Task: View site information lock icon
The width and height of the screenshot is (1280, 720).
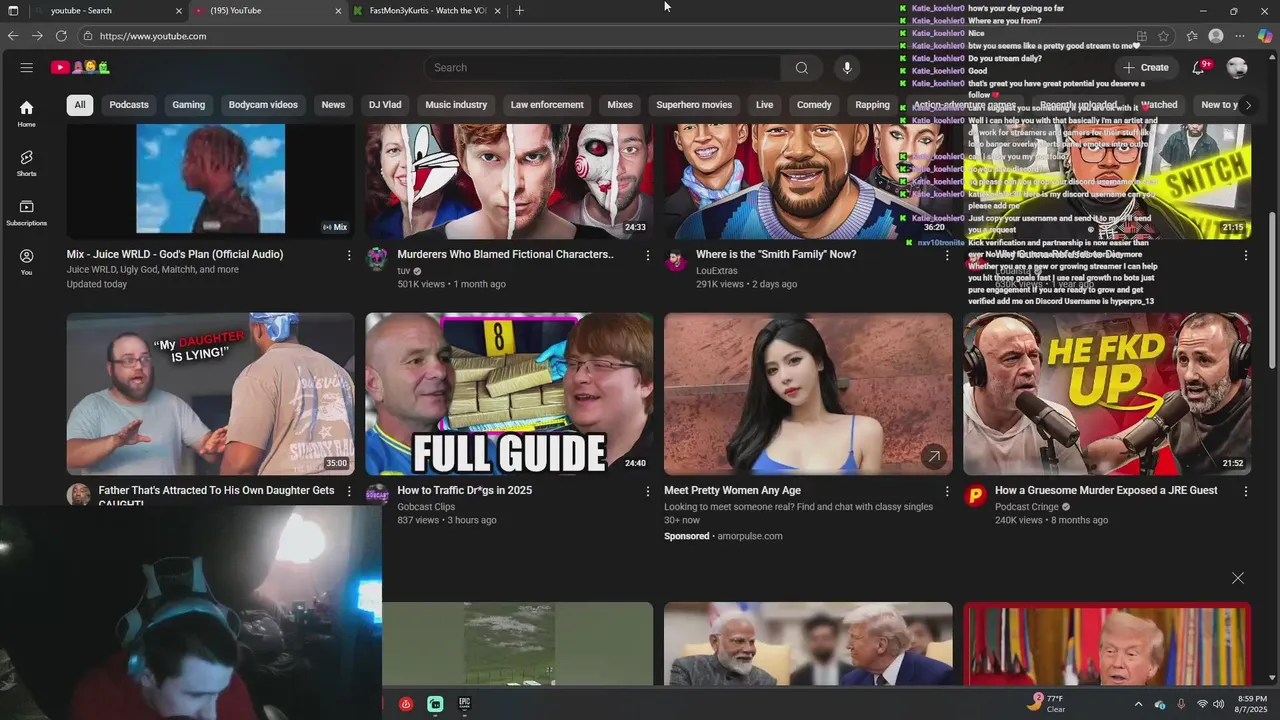Action: pos(88,36)
